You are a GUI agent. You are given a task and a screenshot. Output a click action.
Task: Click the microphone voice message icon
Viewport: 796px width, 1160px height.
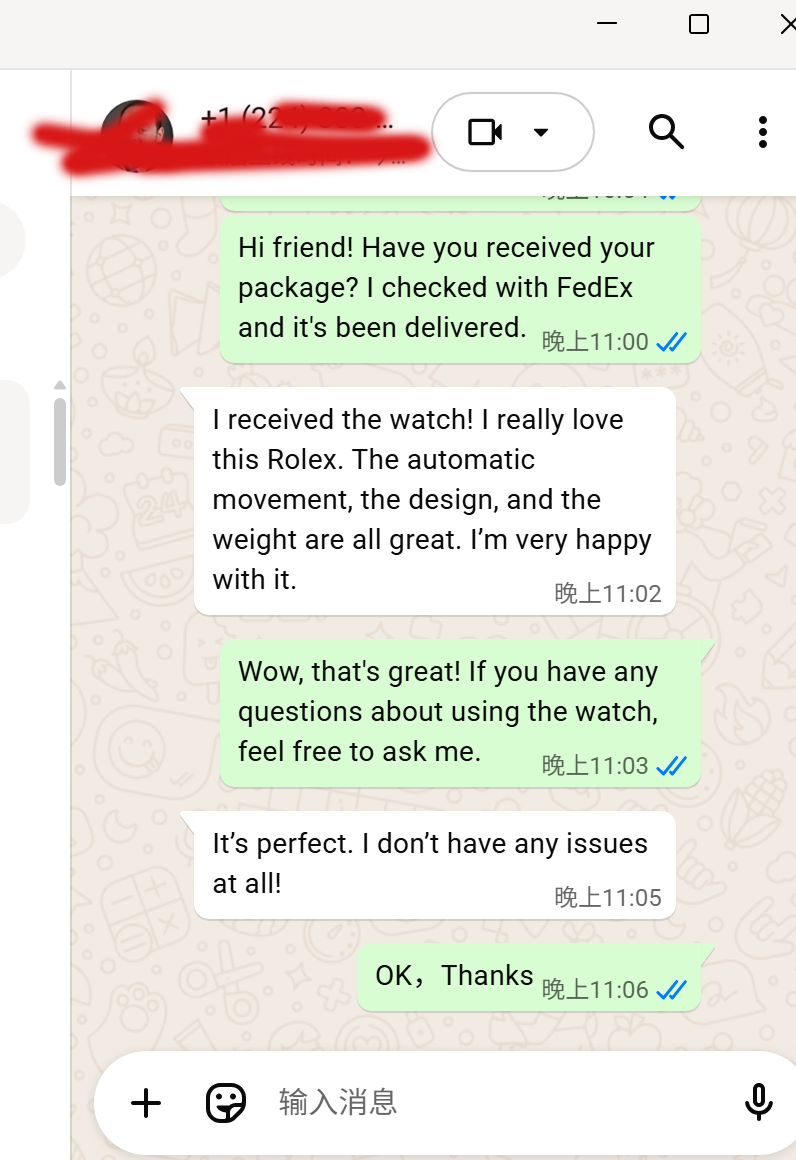click(758, 1102)
